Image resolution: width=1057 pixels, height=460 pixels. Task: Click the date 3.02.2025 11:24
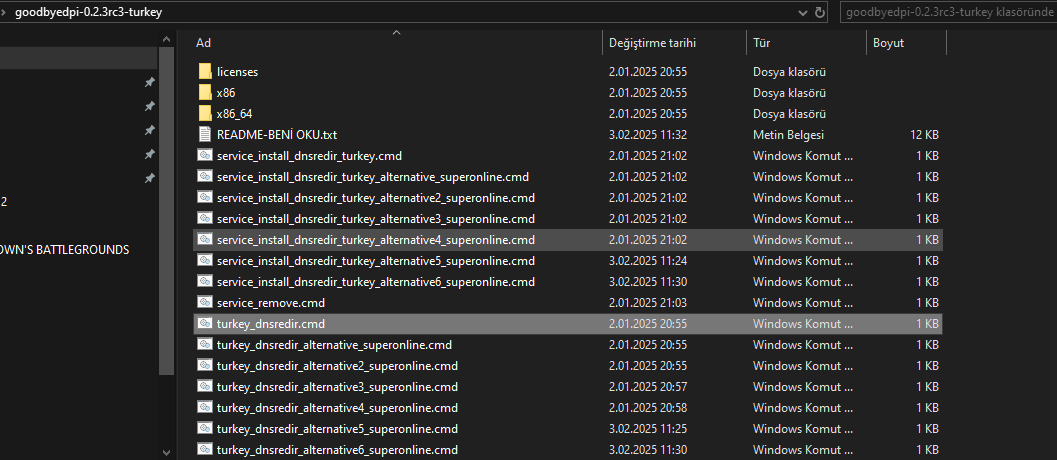coord(648,260)
